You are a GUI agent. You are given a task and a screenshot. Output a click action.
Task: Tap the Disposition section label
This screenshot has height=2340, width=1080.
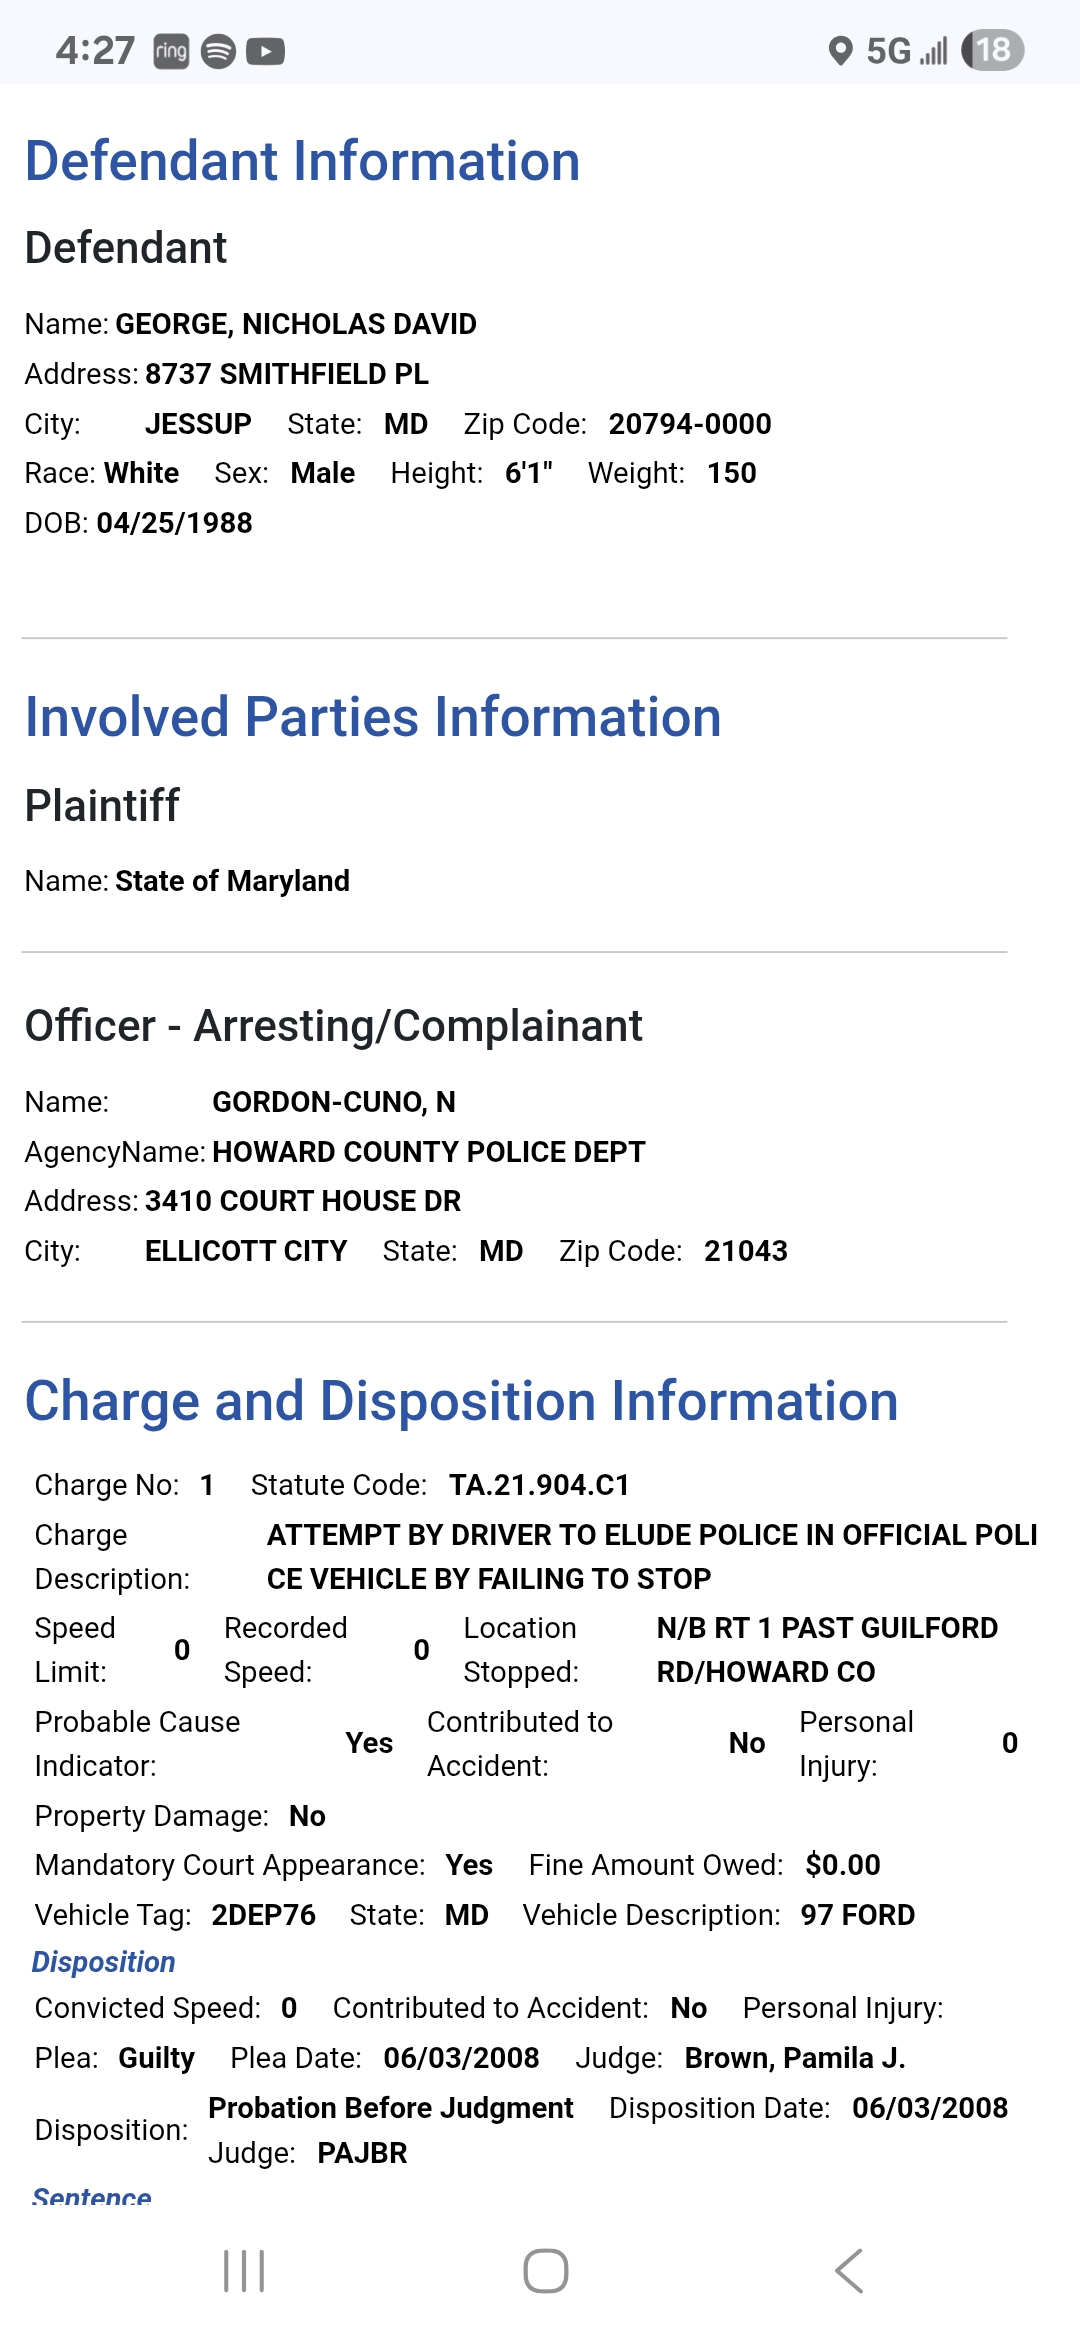(x=104, y=1962)
